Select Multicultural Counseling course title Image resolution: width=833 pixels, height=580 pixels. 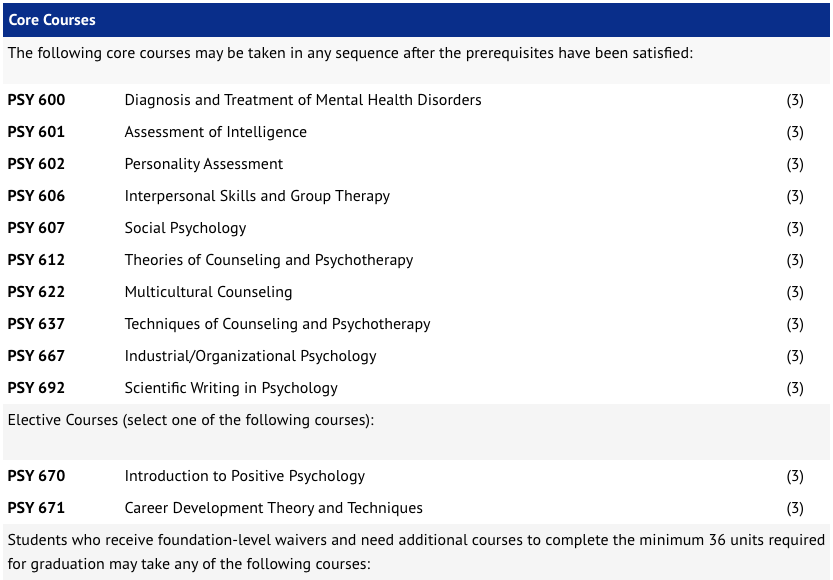tap(208, 292)
